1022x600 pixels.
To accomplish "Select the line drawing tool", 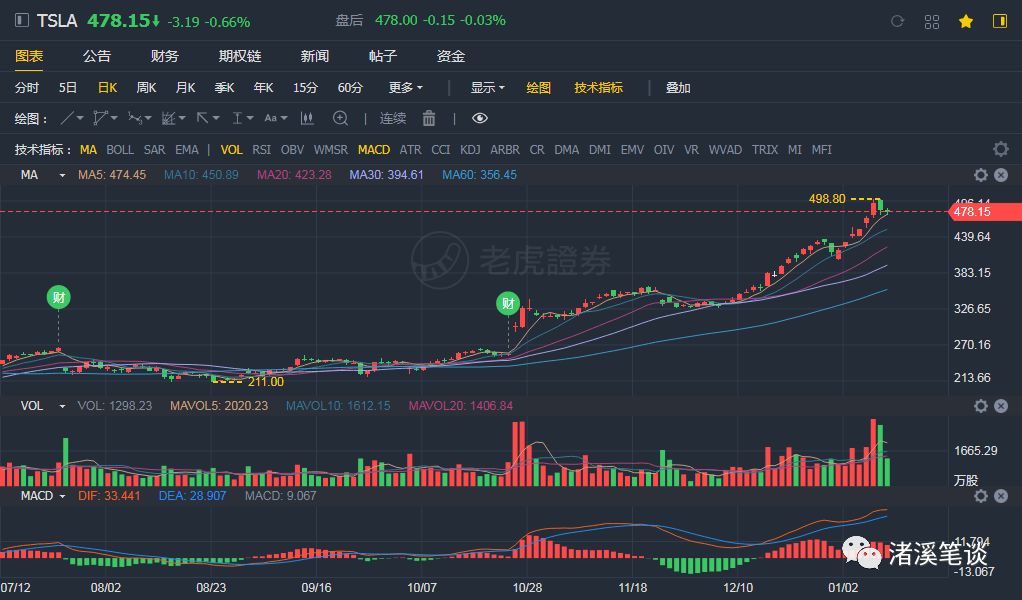I will click(66, 118).
